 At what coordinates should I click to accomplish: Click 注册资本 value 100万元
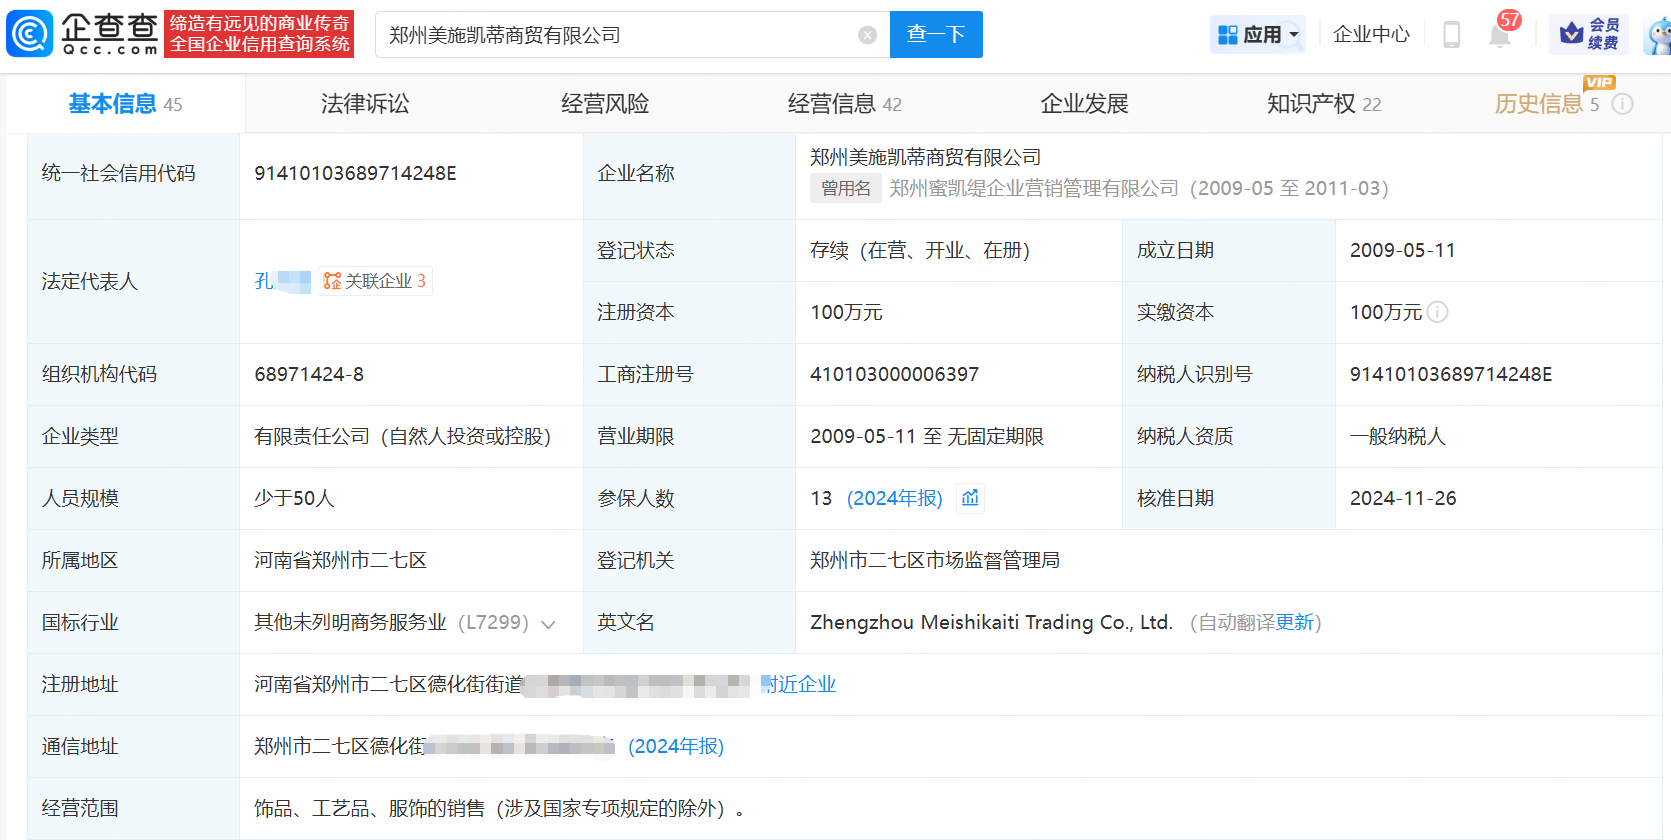coord(846,312)
